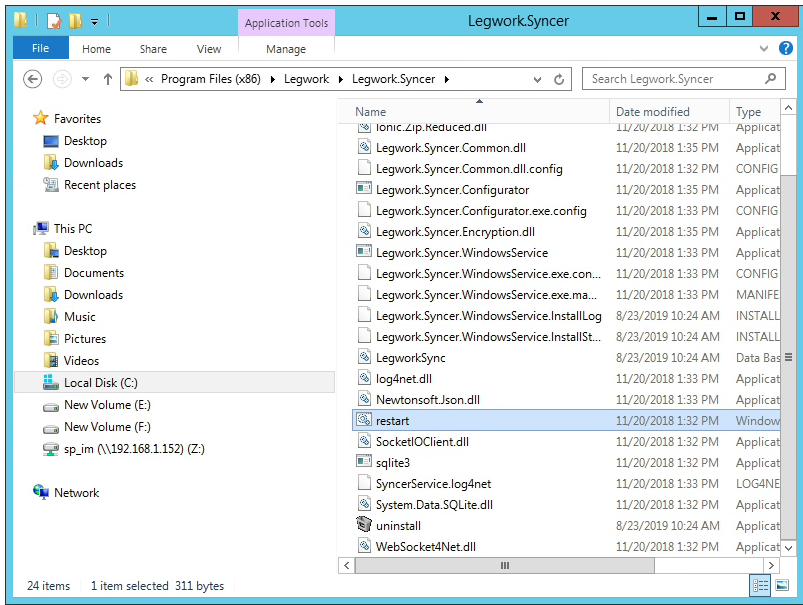Select Local Disk (C:) drive
Viewport: 803px width, 605px height.
click(174, 383)
